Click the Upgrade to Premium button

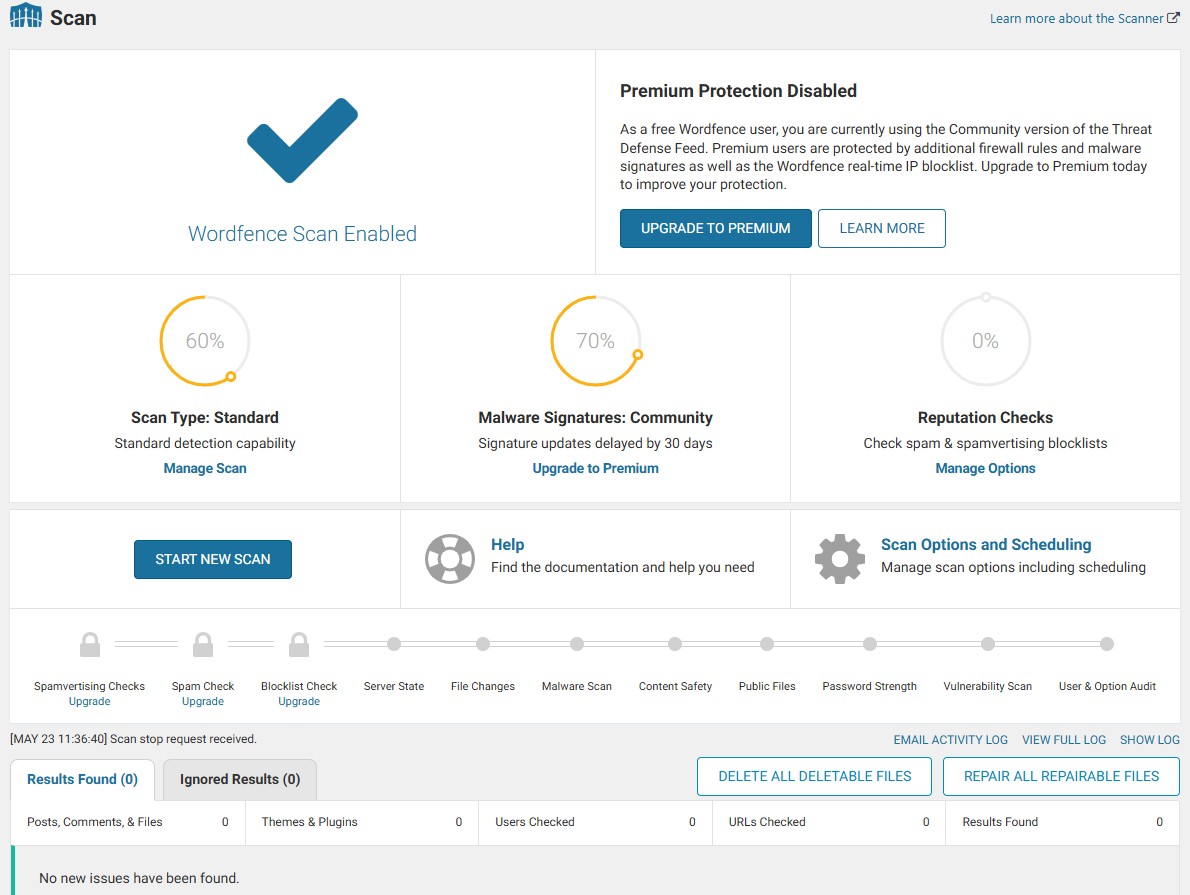click(x=715, y=228)
